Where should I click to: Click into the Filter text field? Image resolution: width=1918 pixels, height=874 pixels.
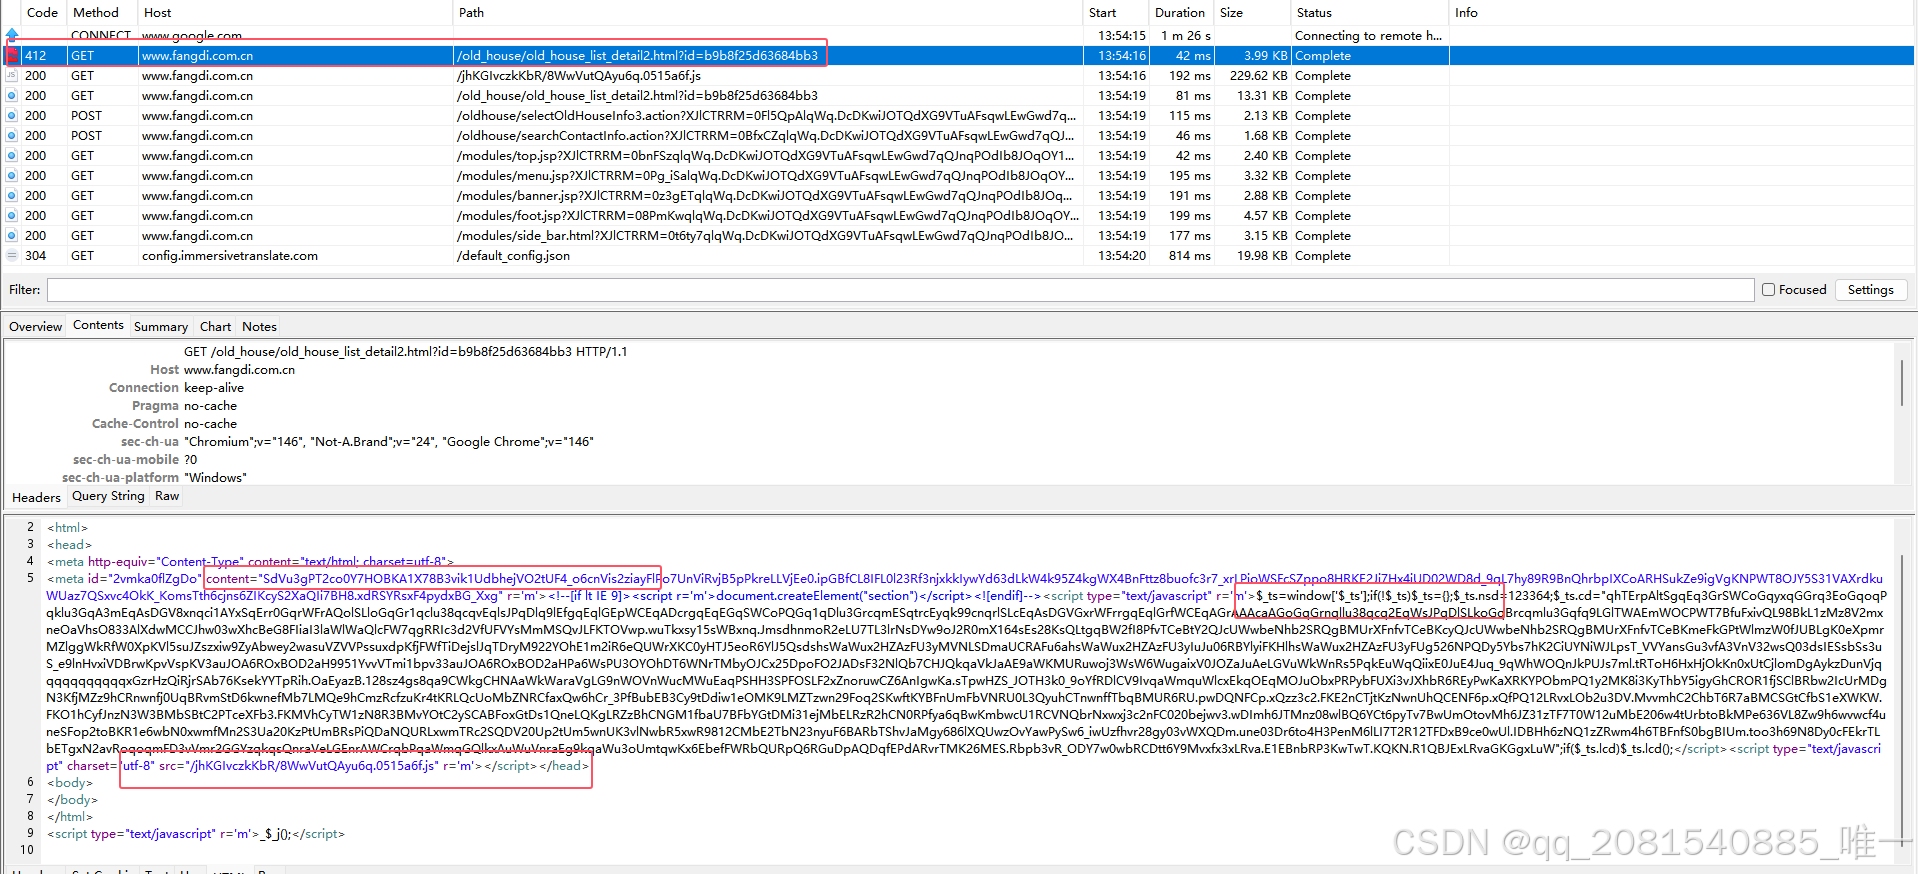click(900, 290)
